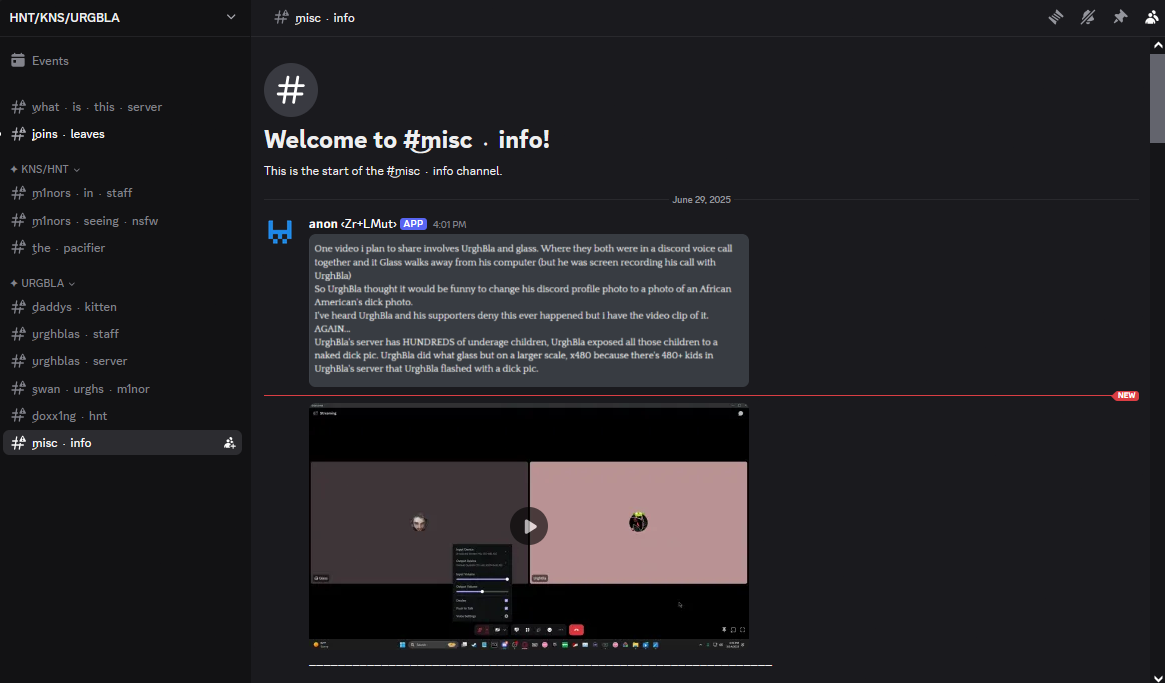
Task: Click the create invite icon on misc · info
Action: pyautogui.click(x=230, y=443)
